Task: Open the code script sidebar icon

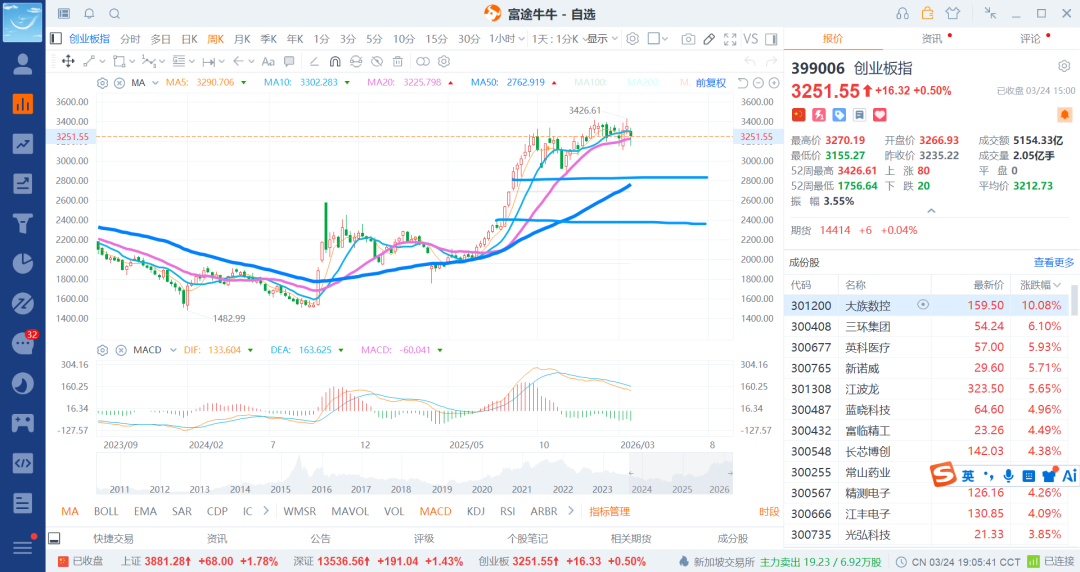Action: click(x=23, y=462)
